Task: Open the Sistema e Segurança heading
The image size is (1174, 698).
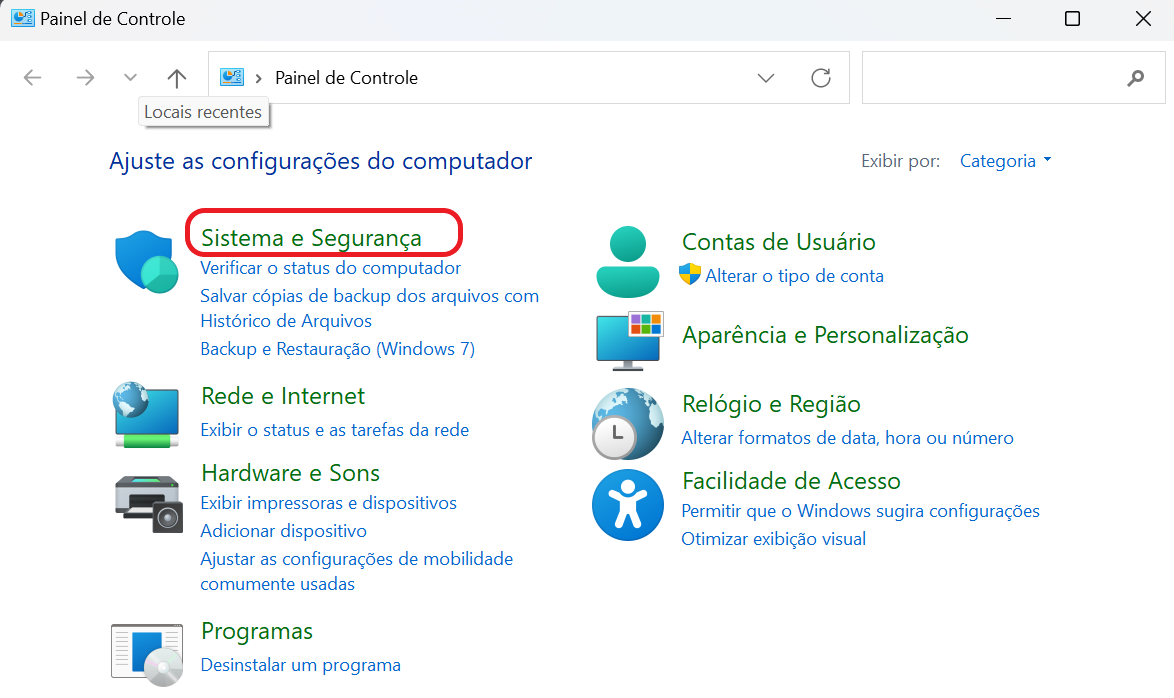Action: coord(311,238)
